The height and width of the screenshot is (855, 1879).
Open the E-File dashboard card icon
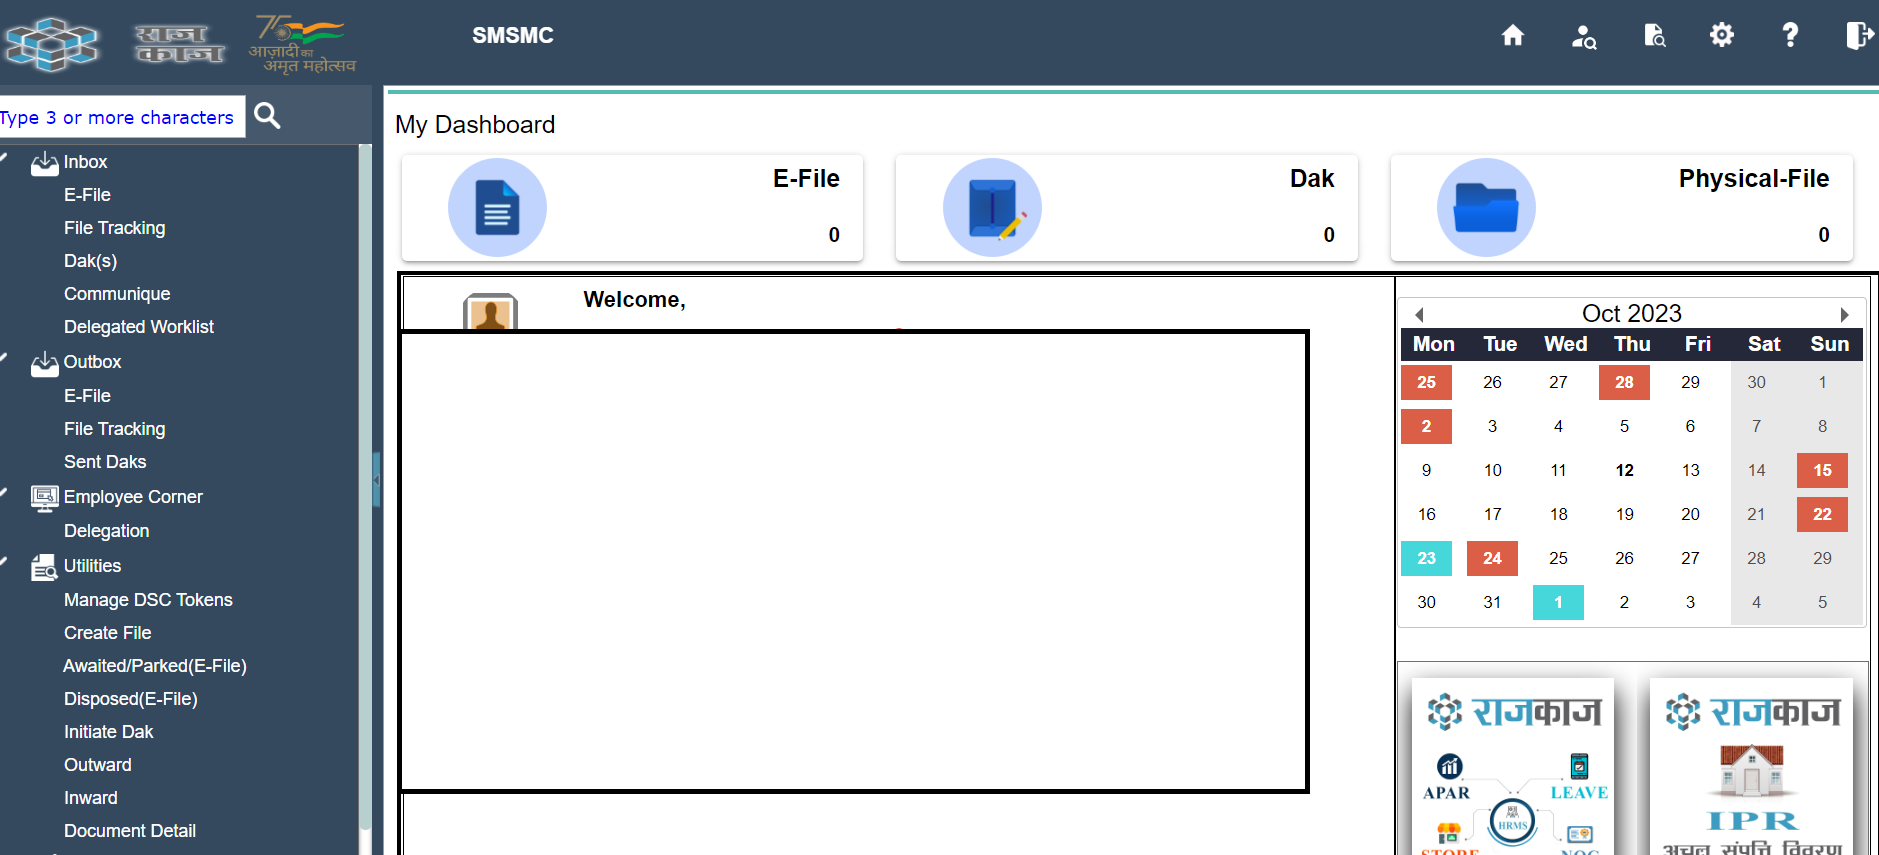coord(497,207)
